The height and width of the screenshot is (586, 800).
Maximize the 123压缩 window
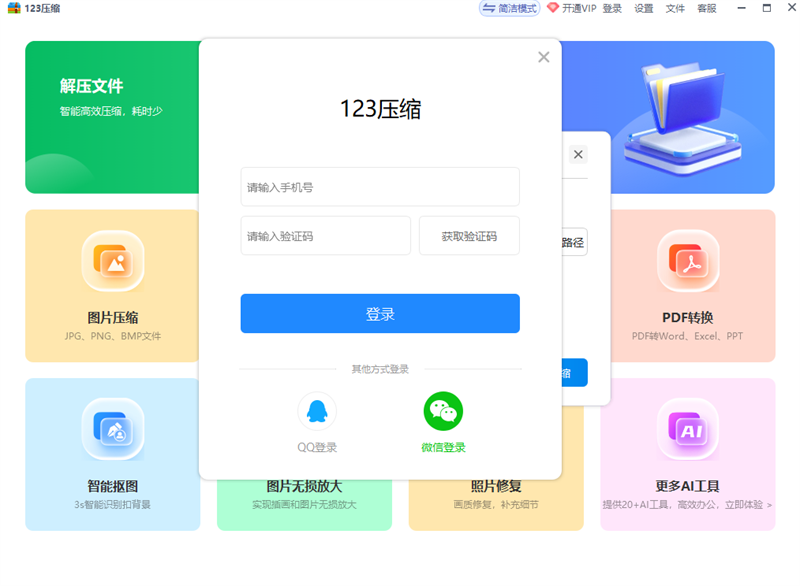coord(767,8)
